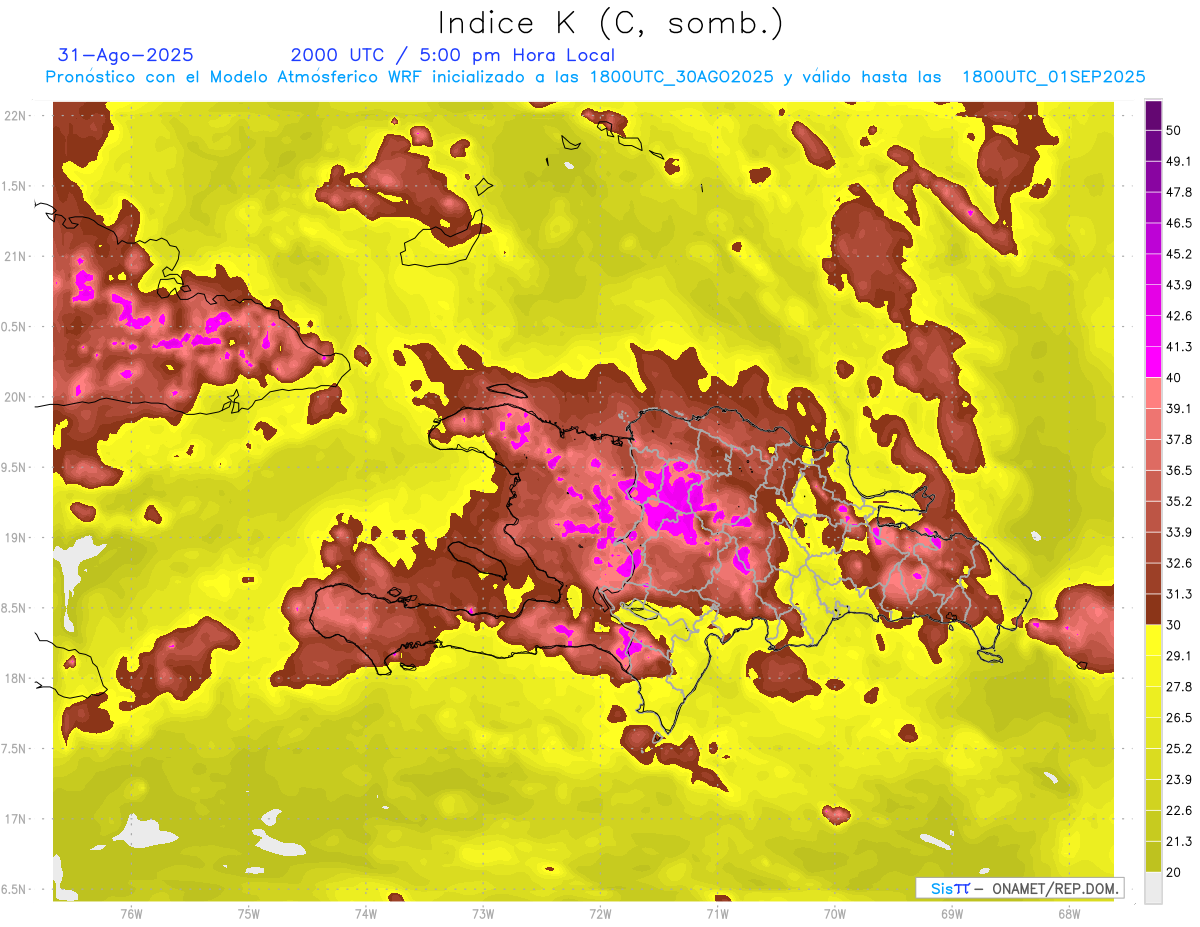The height and width of the screenshot is (927, 1200).
Task: Open the SisTT ONAMET/REP.DOM. watermark
Action: [x=1019, y=888]
